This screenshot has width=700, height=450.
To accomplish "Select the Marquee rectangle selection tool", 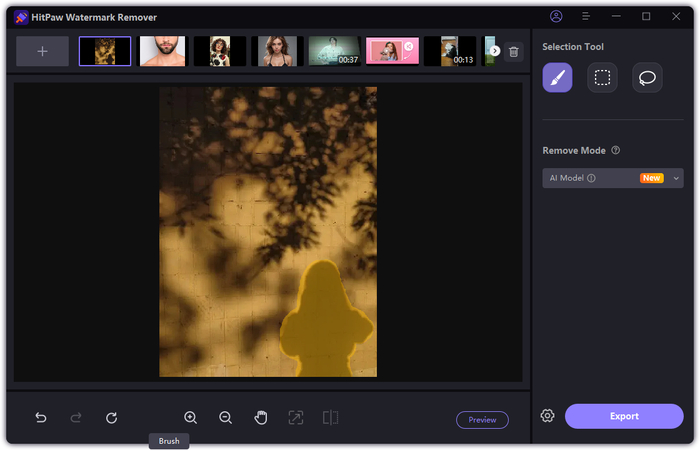I will (602, 78).
